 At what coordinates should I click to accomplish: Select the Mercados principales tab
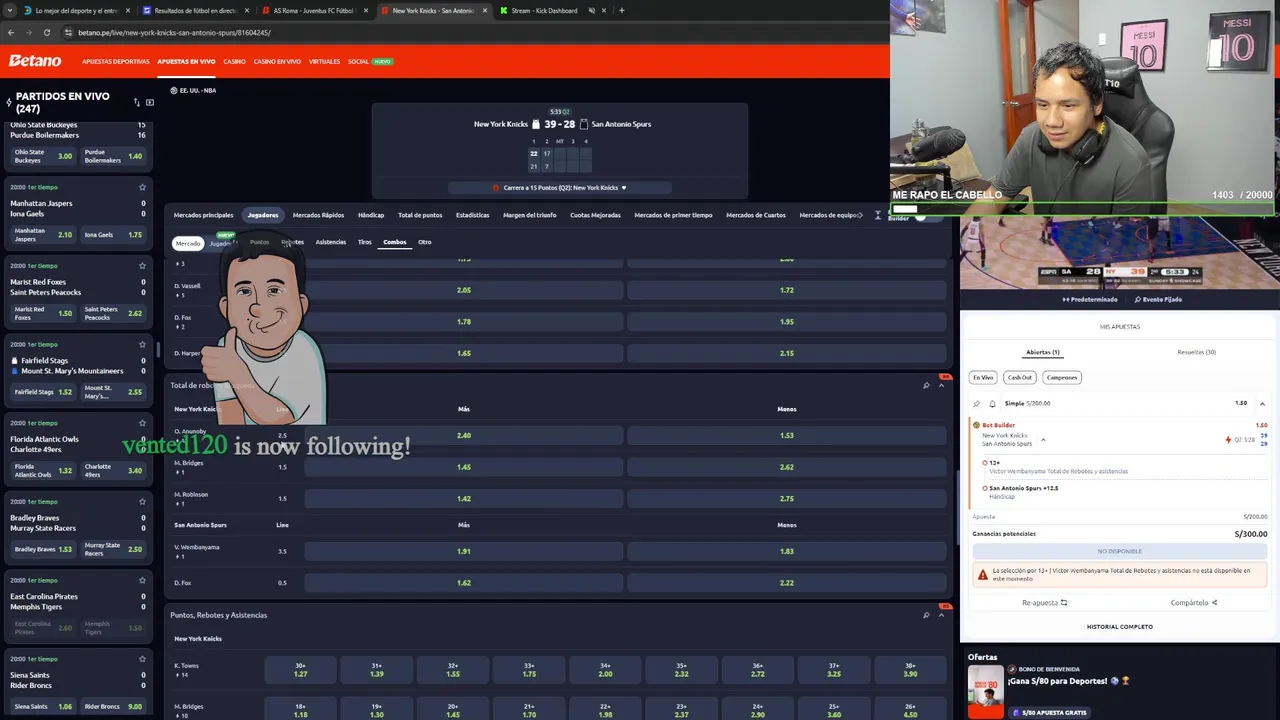click(x=203, y=215)
